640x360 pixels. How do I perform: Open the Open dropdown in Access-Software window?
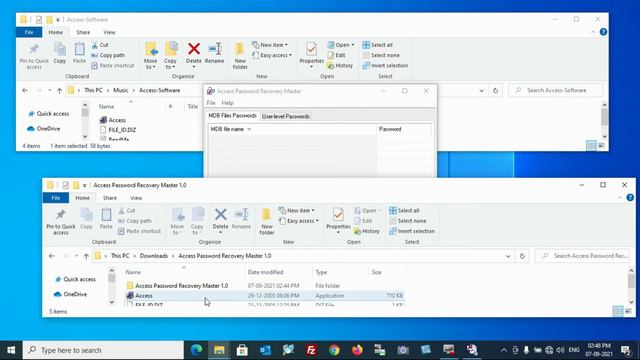pos(341,45)
